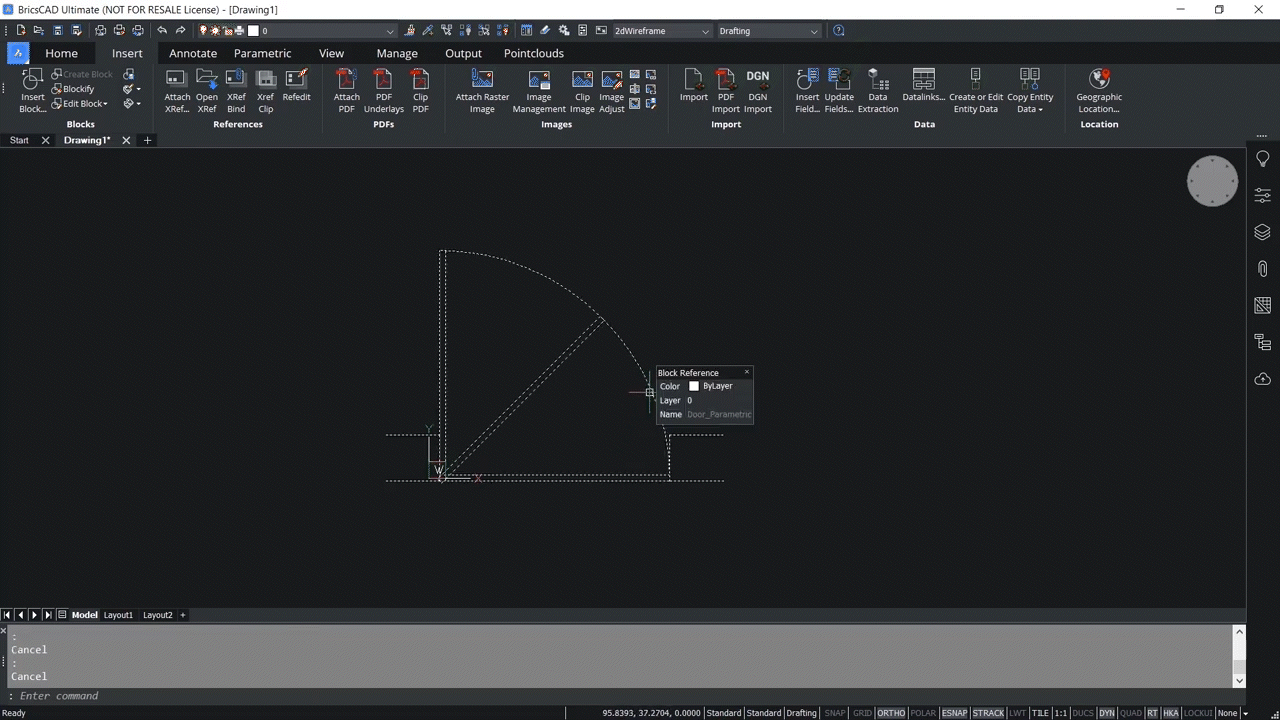The image size is (1280, 720).
Task: Switch to the Layout1 tab
Action: [x=118, y=615]
